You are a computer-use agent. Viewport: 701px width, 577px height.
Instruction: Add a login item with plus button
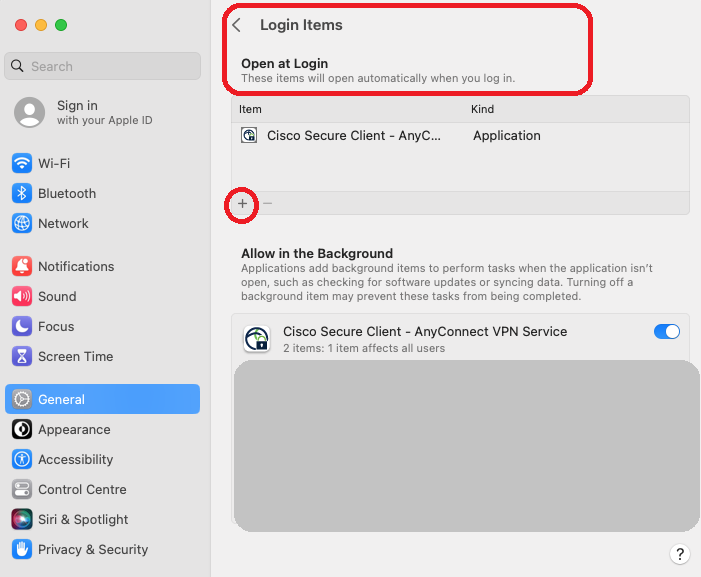242,204
